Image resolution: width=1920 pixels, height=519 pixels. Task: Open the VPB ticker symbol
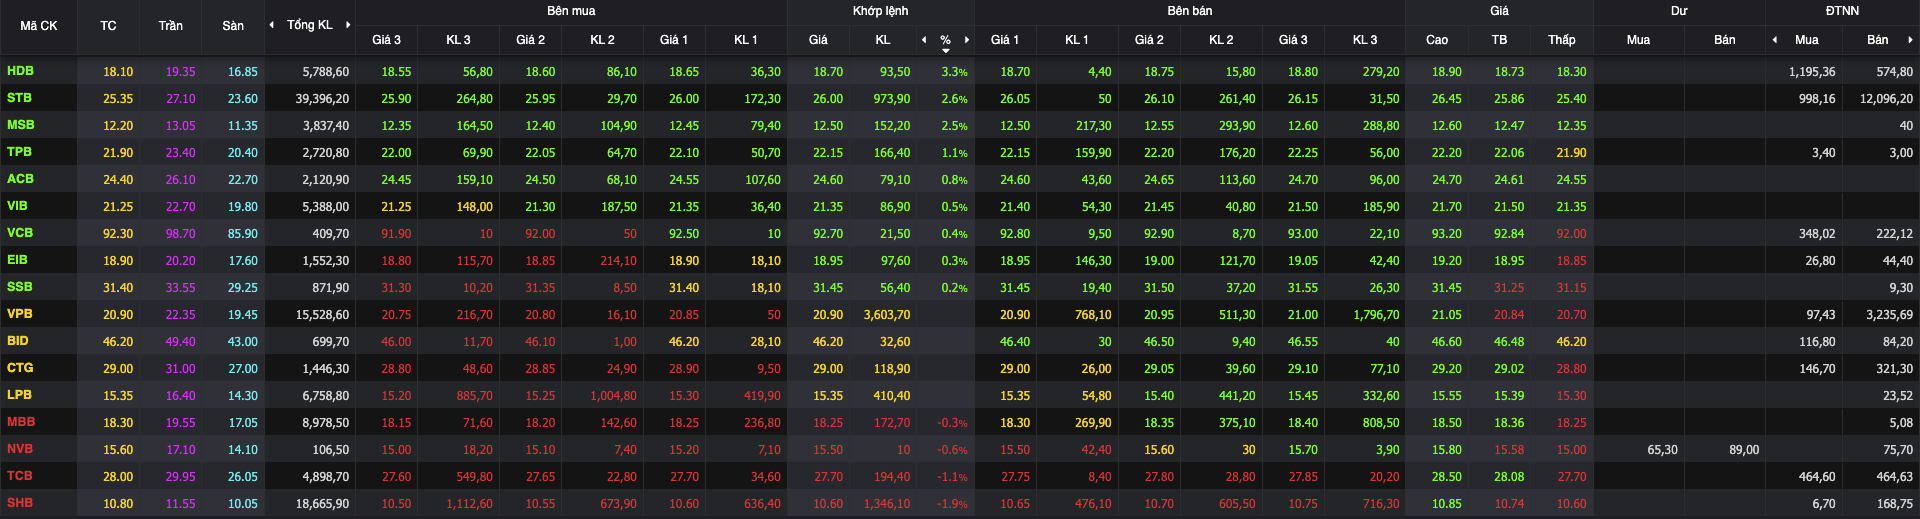[20, 314]
